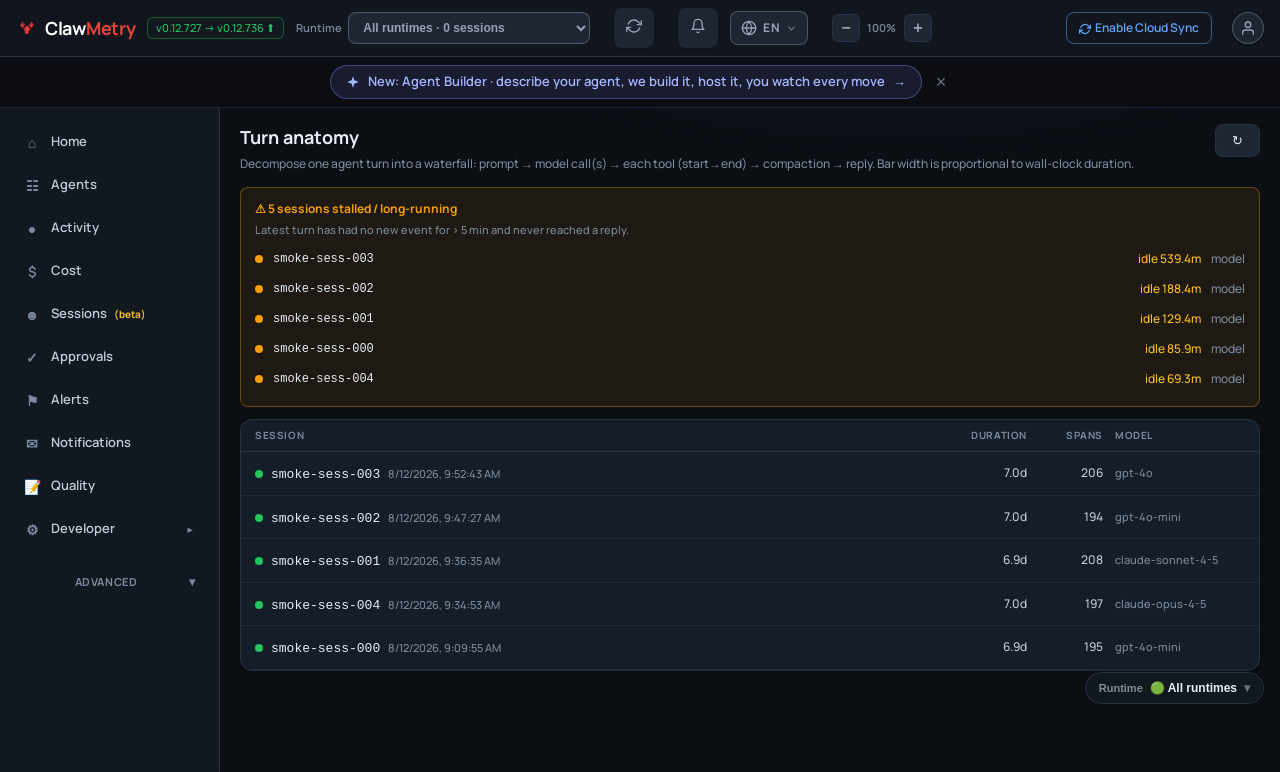Viewport: 1280px width, 772px height.
Task: Open the user profile avatar
Action: pyautogui.click(x=1248, y=28)
